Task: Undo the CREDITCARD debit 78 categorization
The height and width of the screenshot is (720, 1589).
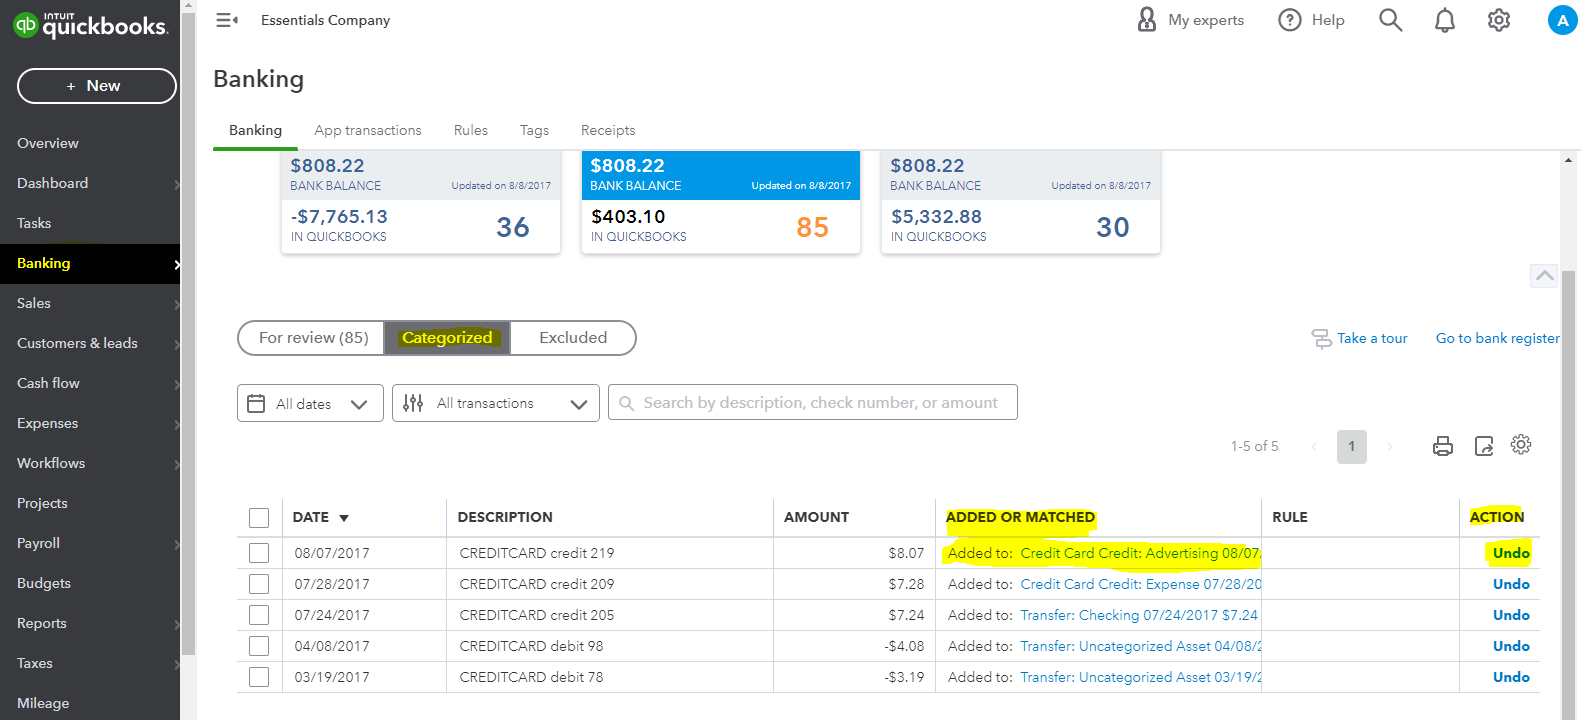Action: (x=1511, y=677)
